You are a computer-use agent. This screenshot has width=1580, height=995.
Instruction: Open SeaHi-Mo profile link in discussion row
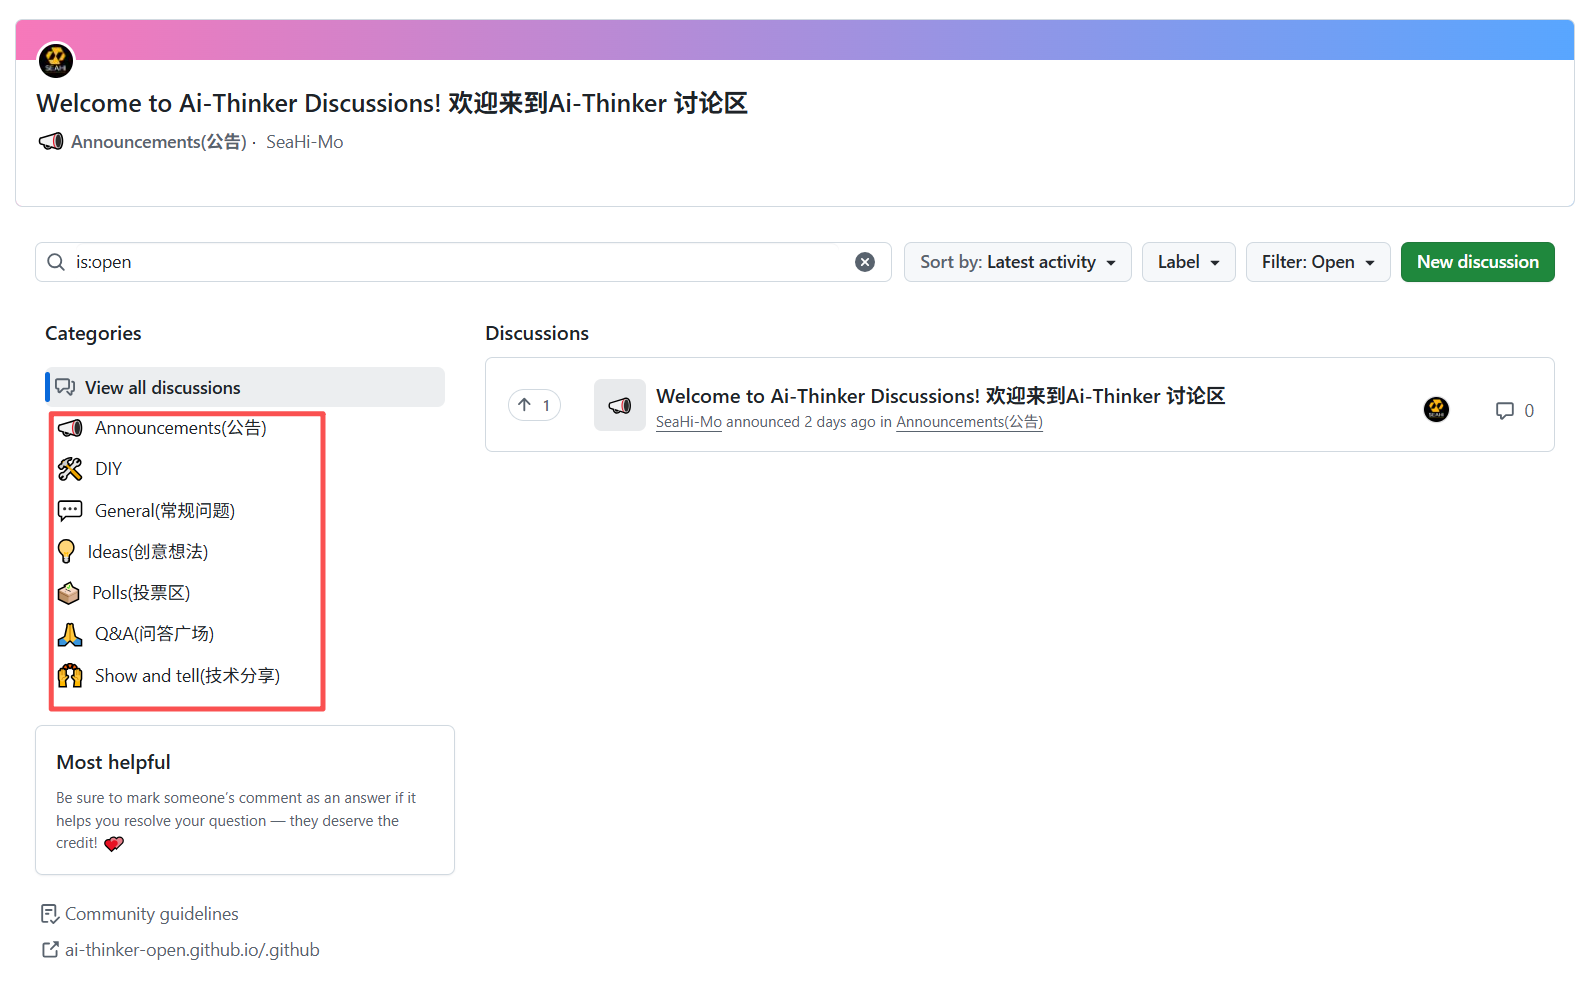[x=689, y=422]
